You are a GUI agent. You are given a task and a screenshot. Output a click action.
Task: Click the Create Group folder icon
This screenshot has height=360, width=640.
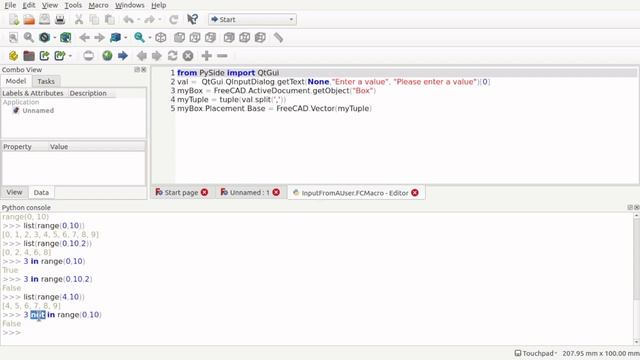coord(29,56)
